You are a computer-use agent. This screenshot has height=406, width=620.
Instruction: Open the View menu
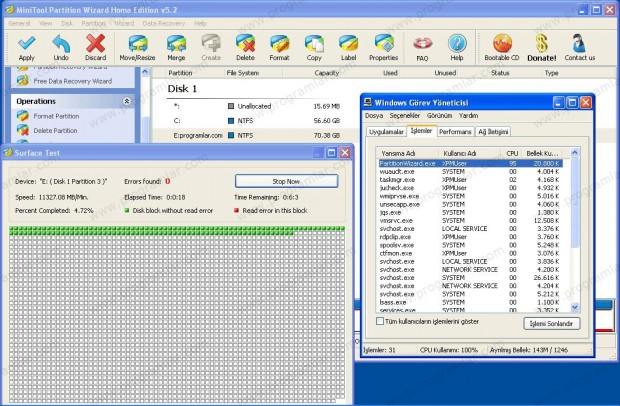click(45, 23)
